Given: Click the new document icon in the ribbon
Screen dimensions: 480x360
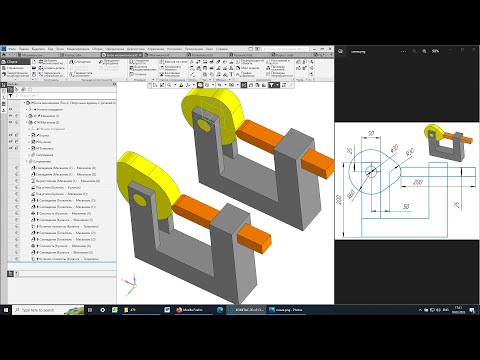Looking at the screenshot, I should point(34,62).
